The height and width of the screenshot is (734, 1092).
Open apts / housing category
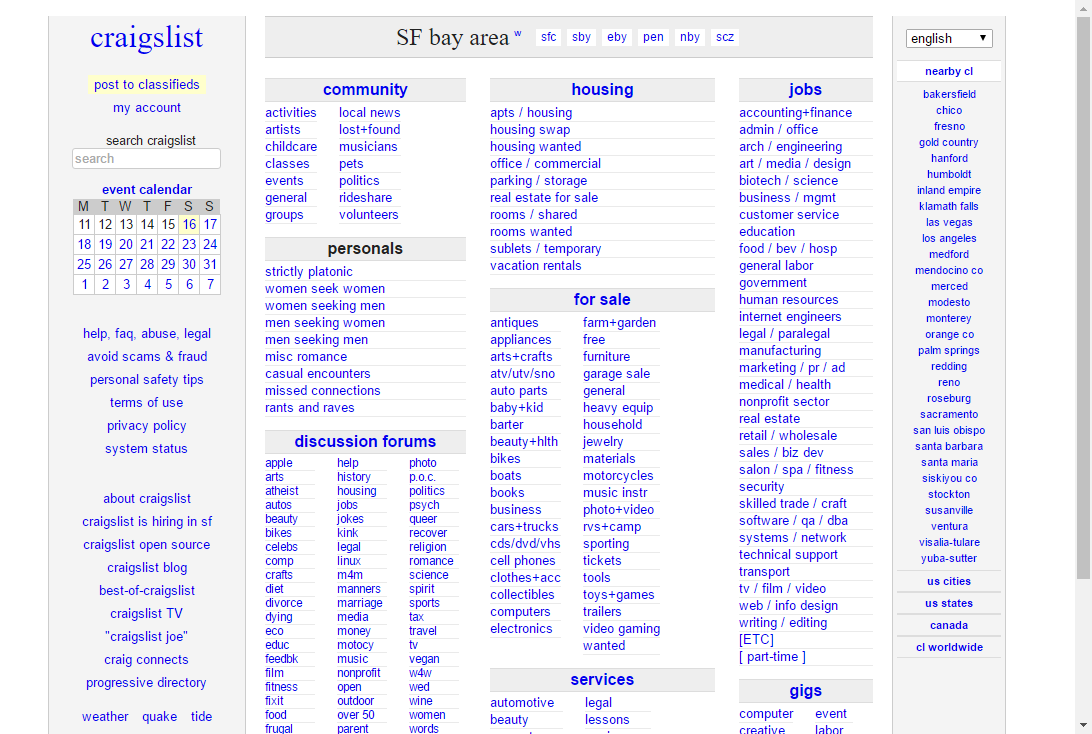click(531, 113)
